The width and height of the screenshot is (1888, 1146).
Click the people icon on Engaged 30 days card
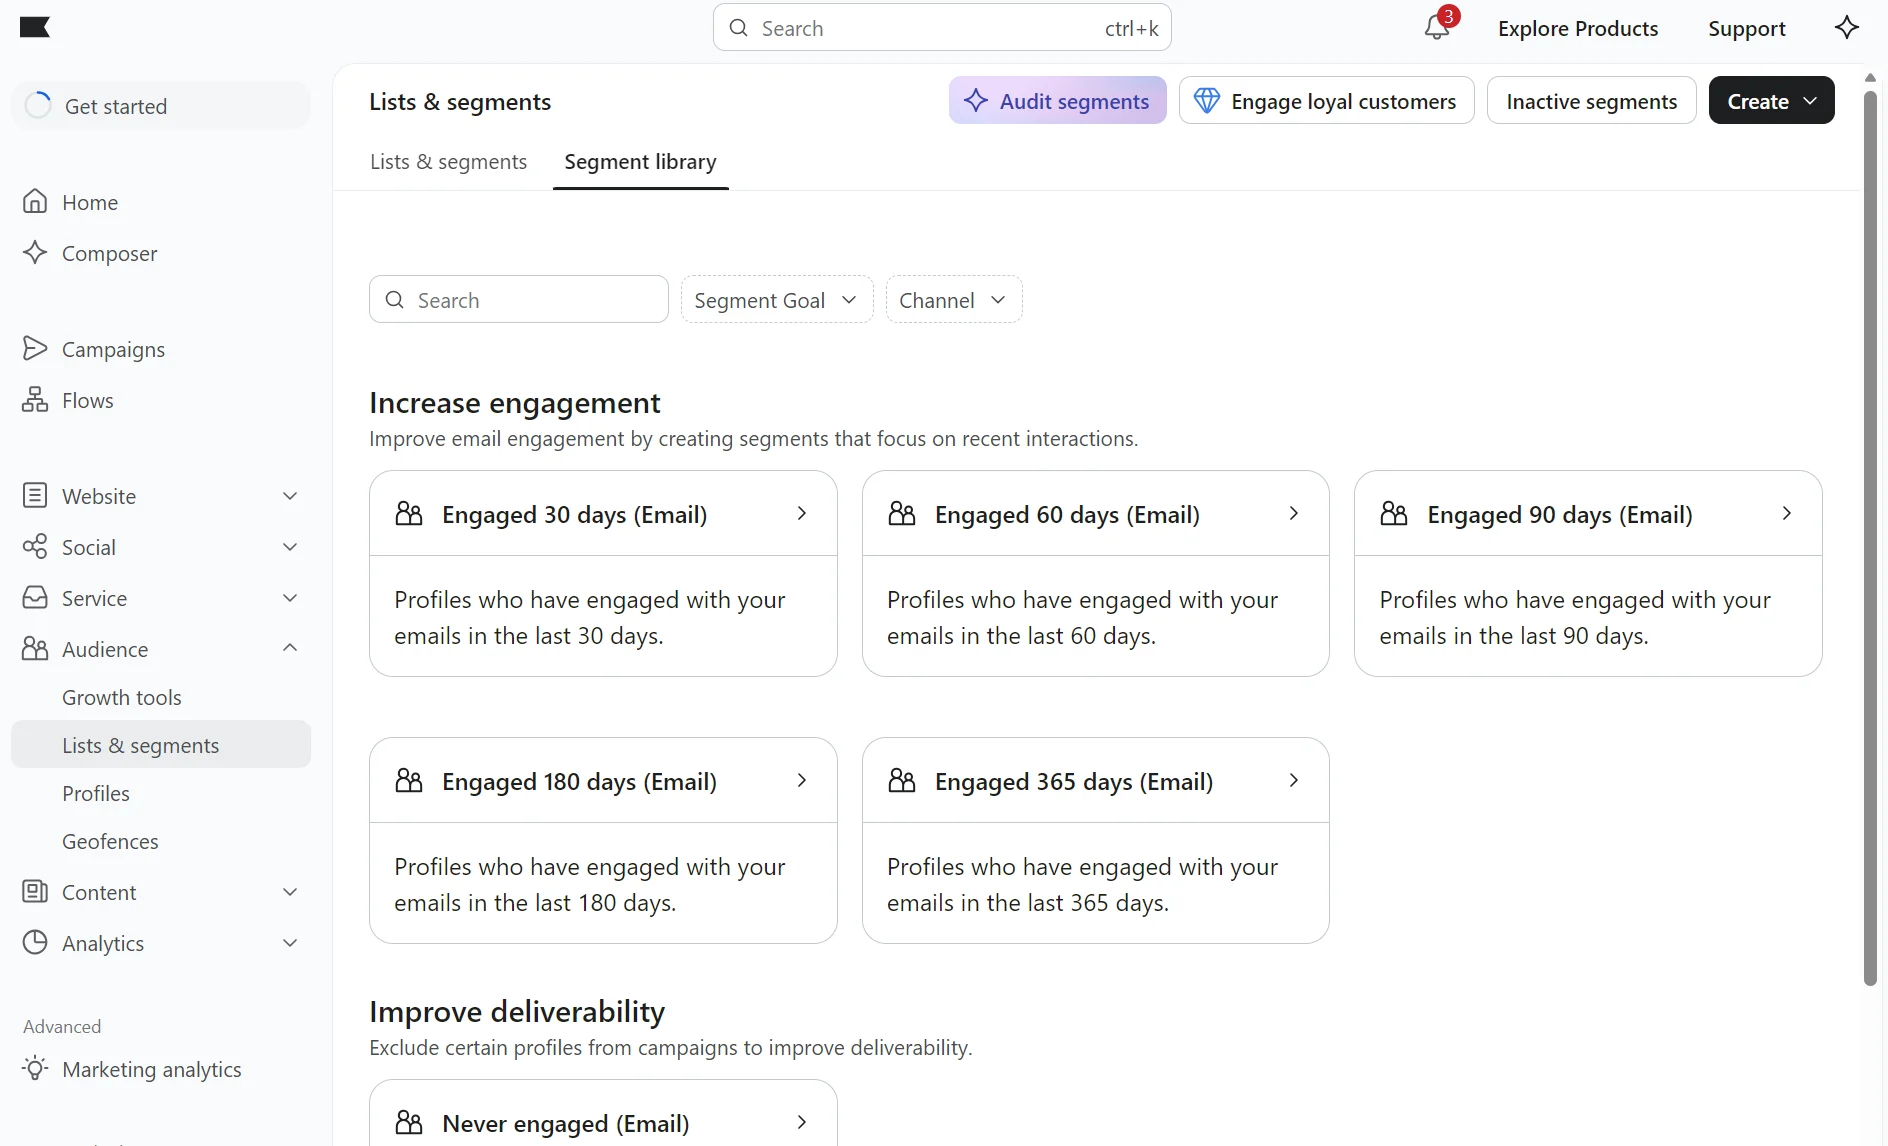[x=409, y=514]
